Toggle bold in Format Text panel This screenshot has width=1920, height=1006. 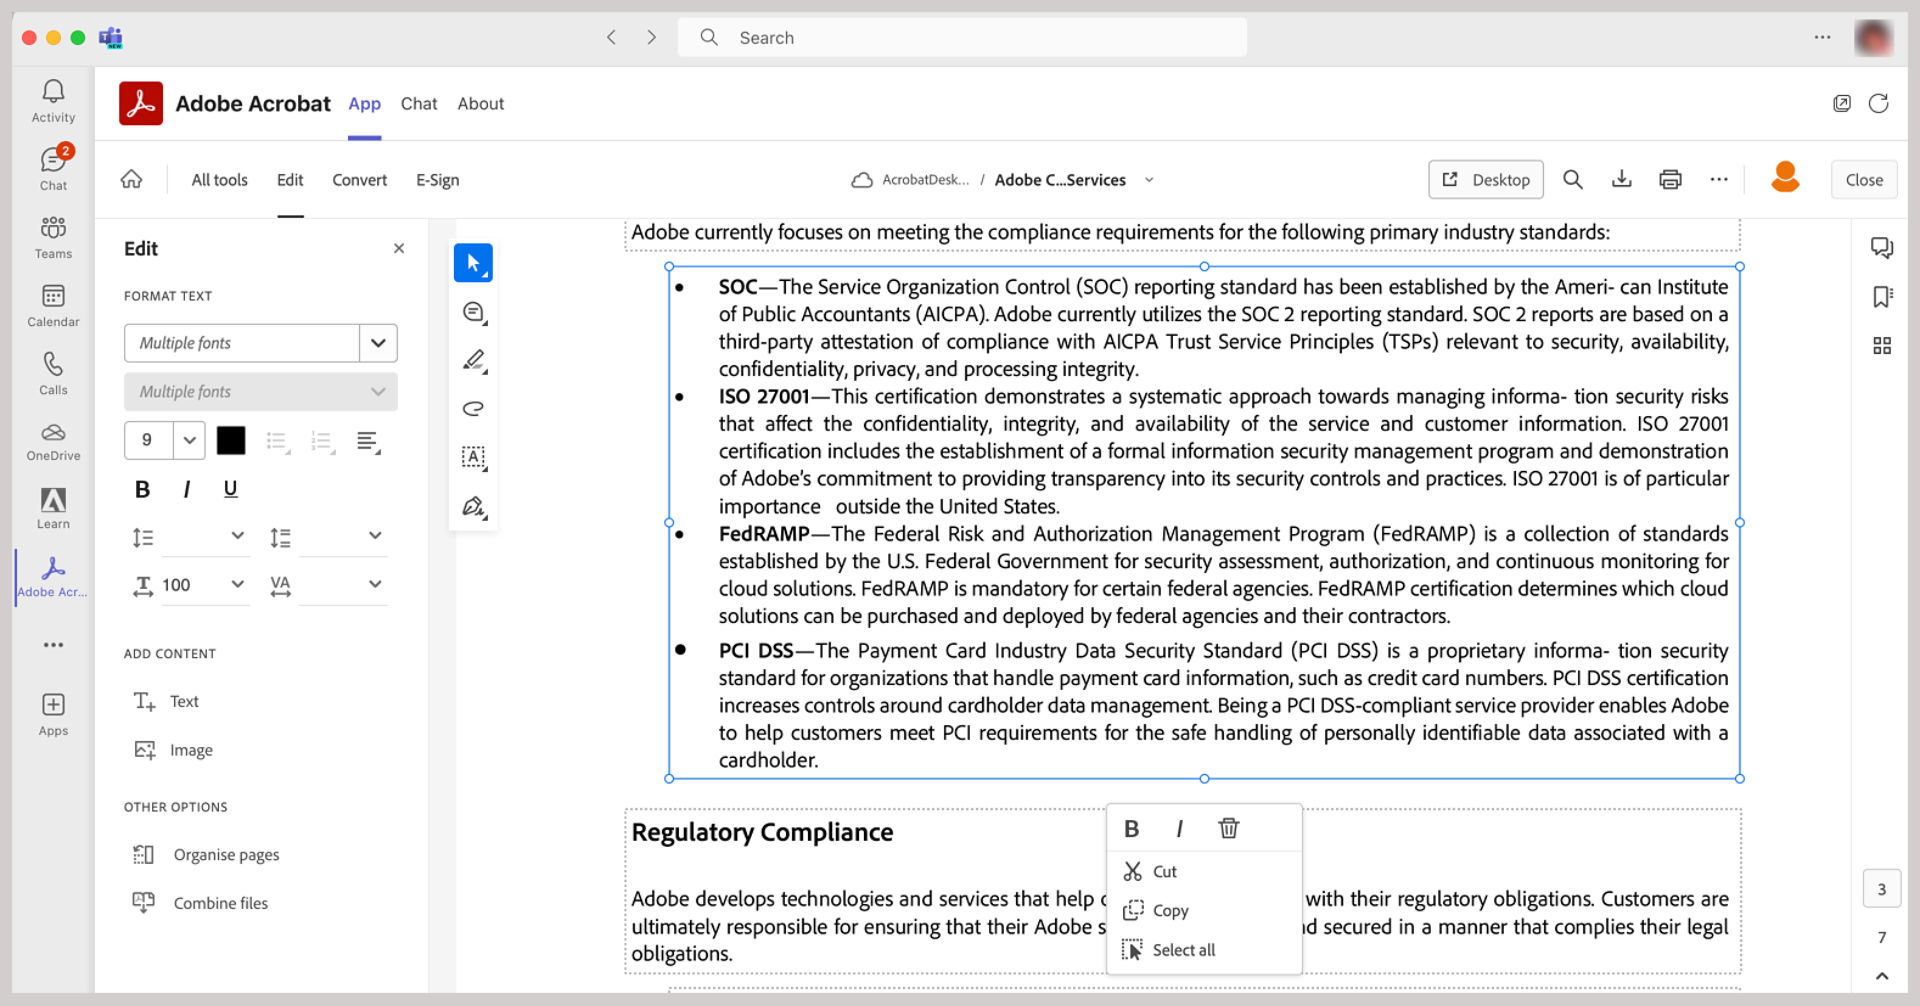pyautogui.click(x=142, y=489)
